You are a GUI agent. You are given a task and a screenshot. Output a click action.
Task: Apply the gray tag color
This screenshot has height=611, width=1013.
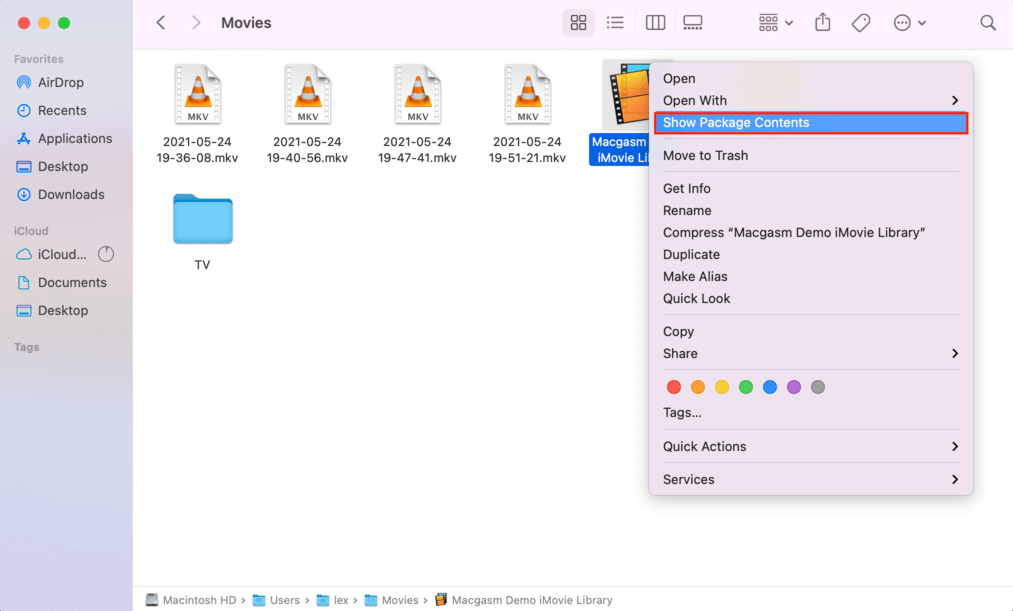pyautogui.click(x=818, y=387)
